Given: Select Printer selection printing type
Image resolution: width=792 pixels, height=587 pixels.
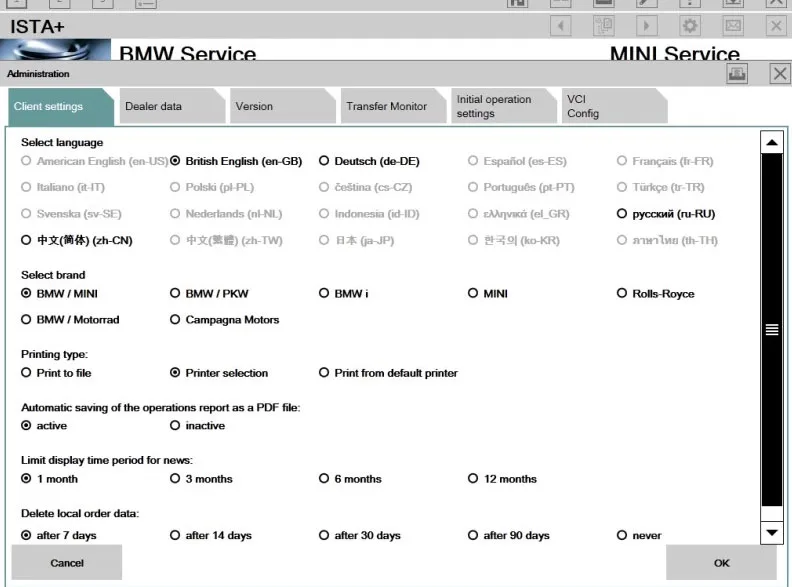Looking at the screenshot, I should pyautogui.click(x=219, y=373).
